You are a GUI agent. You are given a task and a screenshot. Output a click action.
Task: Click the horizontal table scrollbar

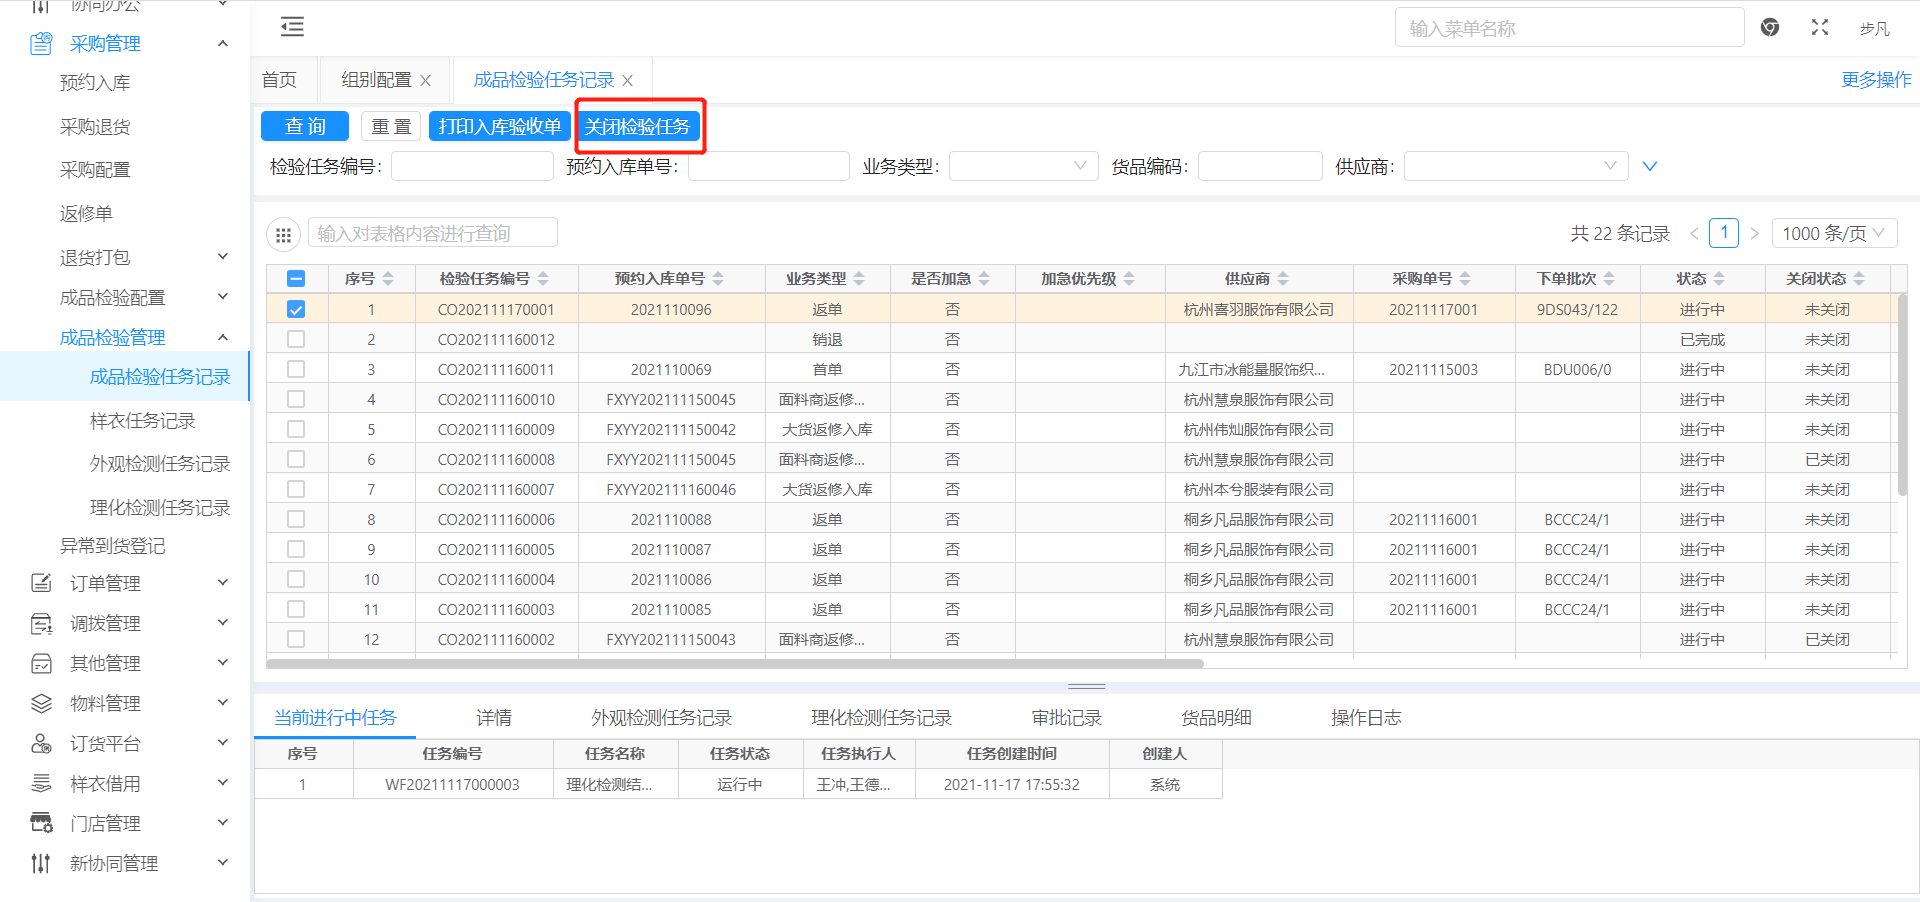735,663
